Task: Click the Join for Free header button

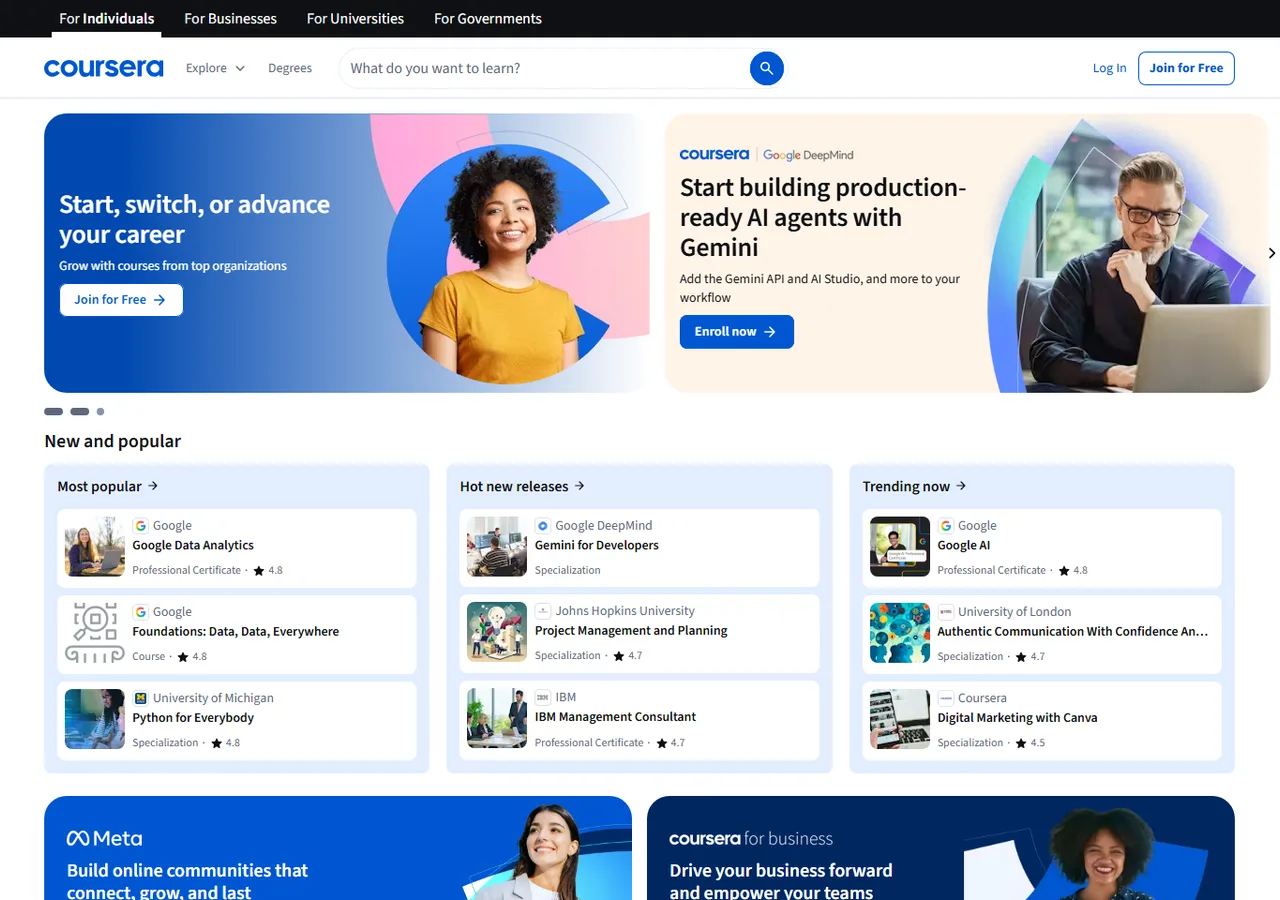Action: (1186, 68)
